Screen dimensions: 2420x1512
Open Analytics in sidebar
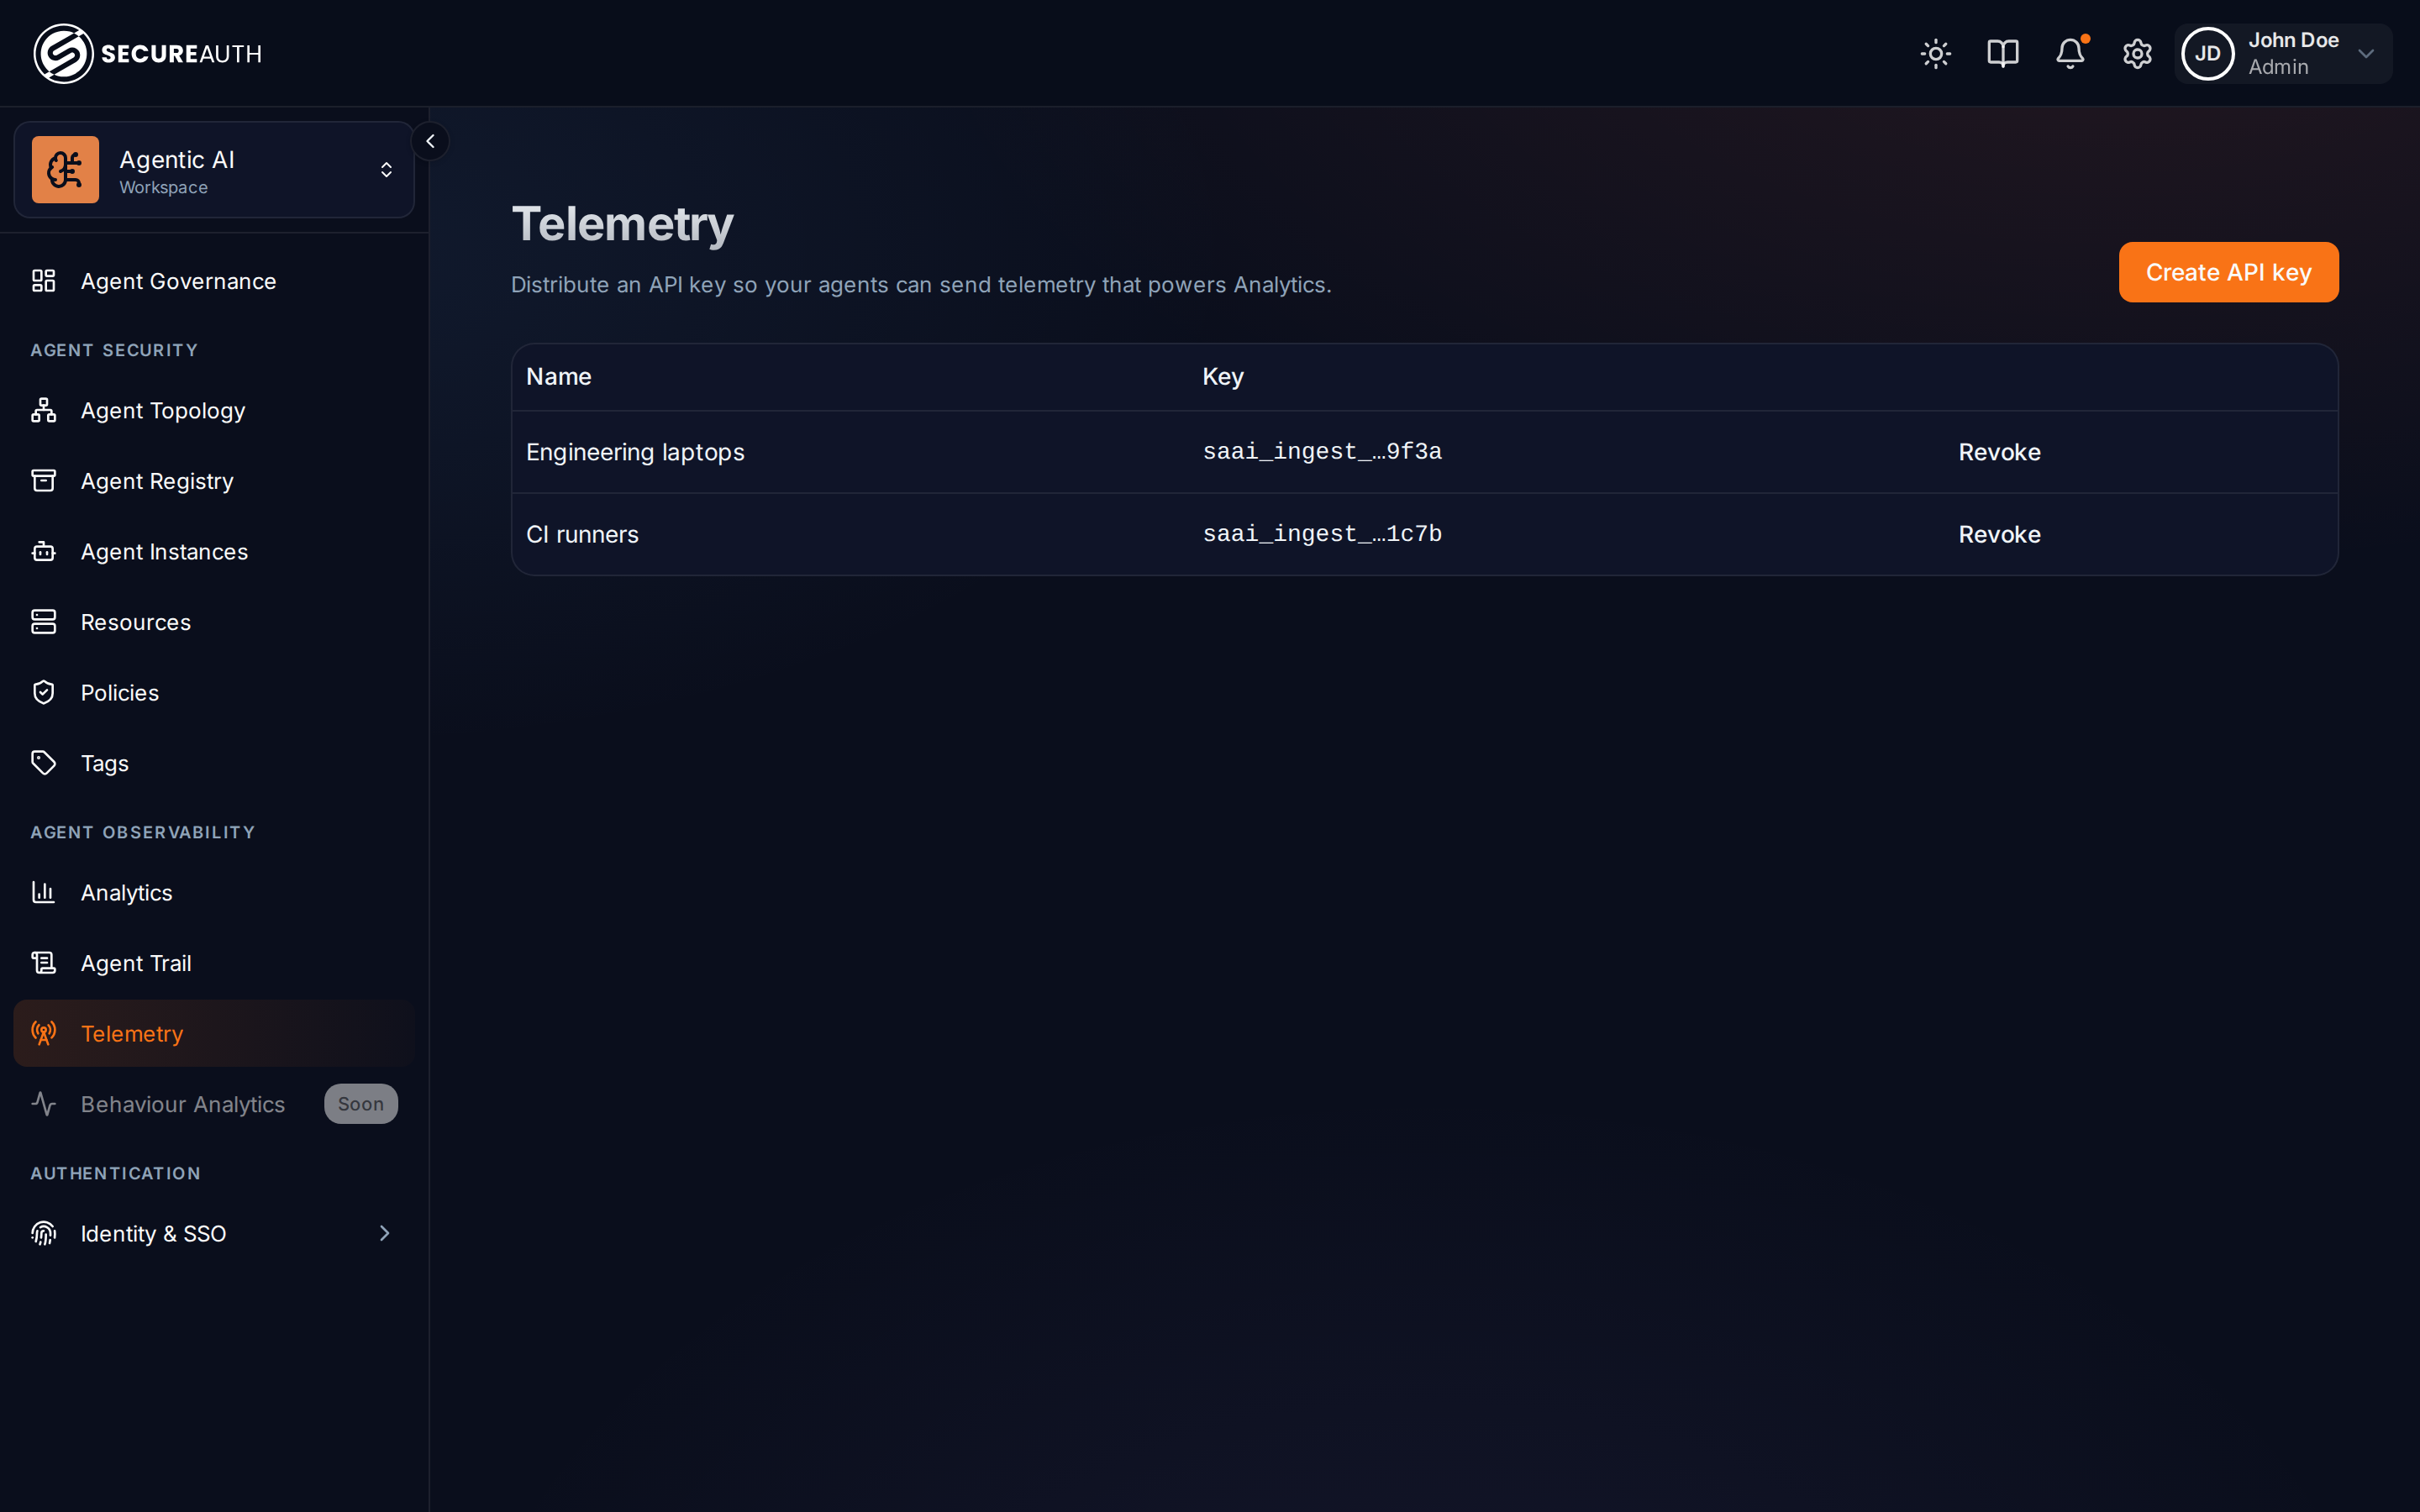(x=213, y=892)
